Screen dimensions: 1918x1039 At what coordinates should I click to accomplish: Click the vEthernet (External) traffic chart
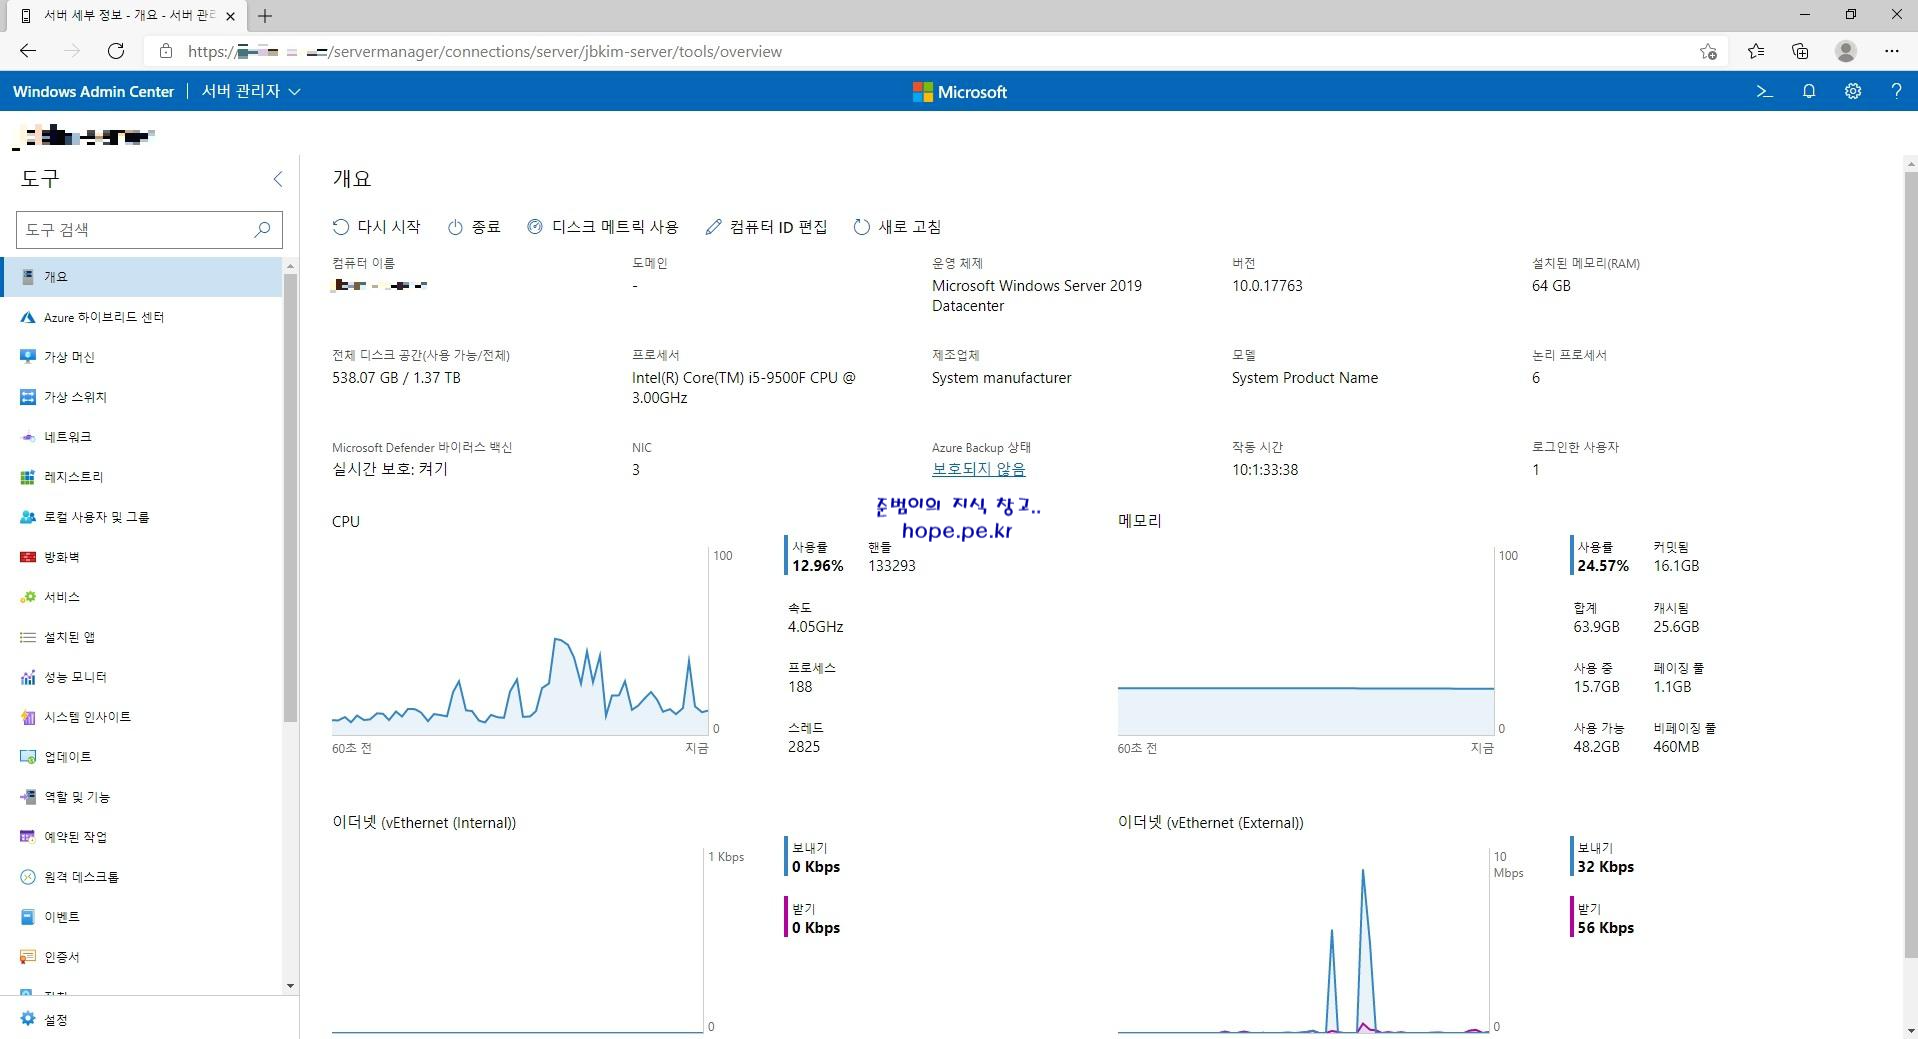click(x=1304, y=940)
